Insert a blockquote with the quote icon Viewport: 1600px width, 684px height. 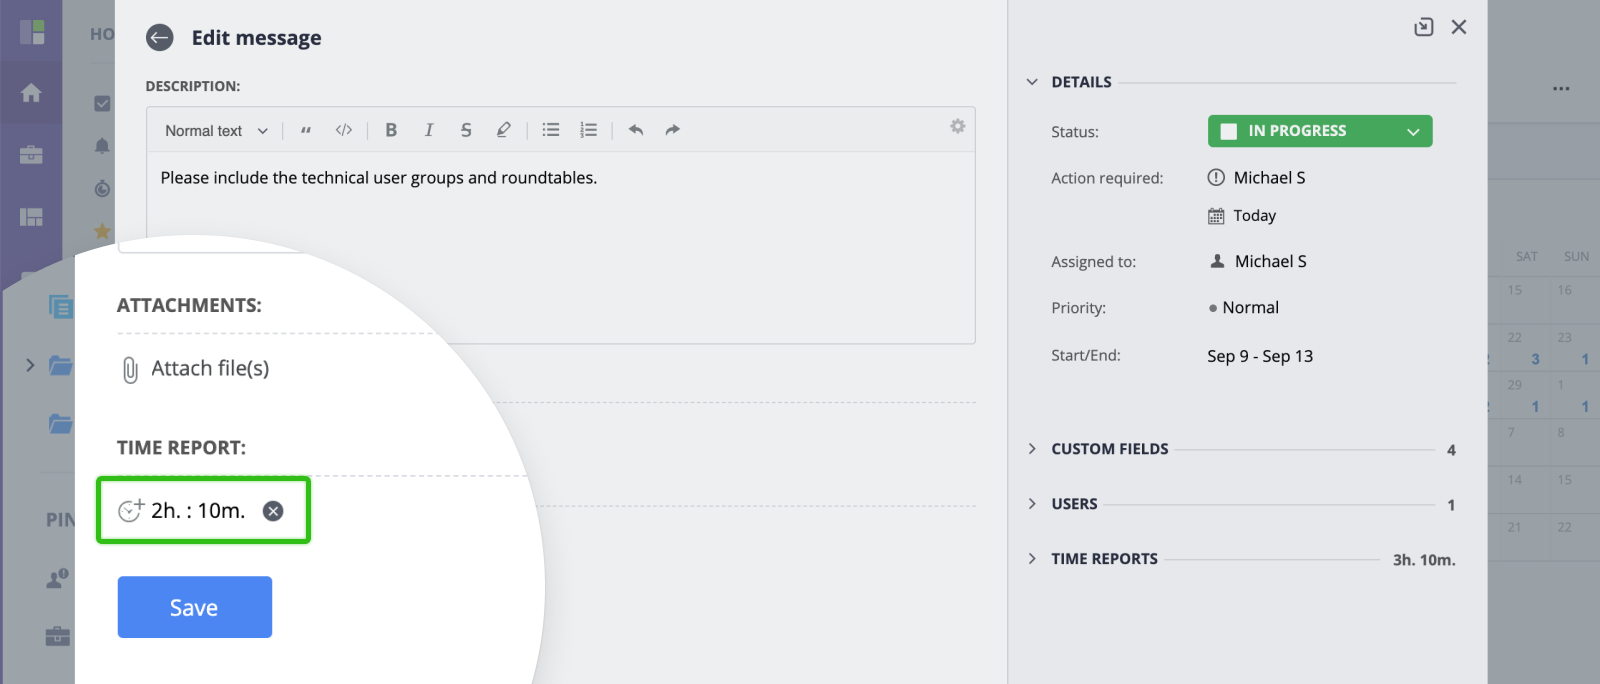tap(306, 130)
